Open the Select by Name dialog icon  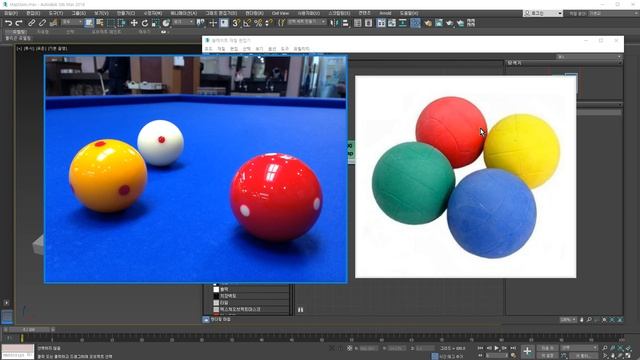tap(100, 23)
